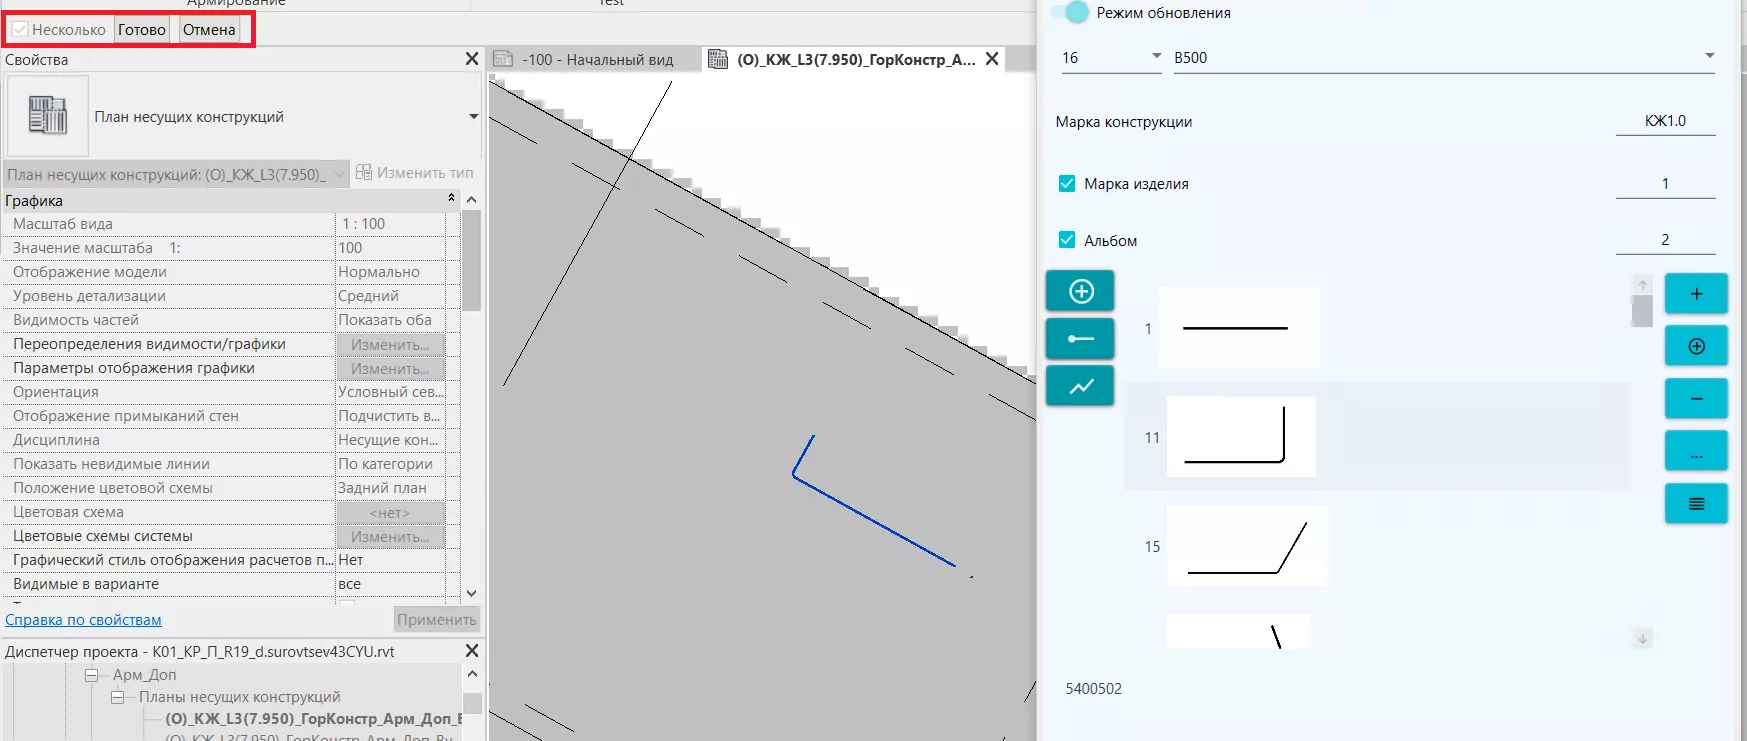Click the line-with-endpoint tool icon

click(1080, 339)
